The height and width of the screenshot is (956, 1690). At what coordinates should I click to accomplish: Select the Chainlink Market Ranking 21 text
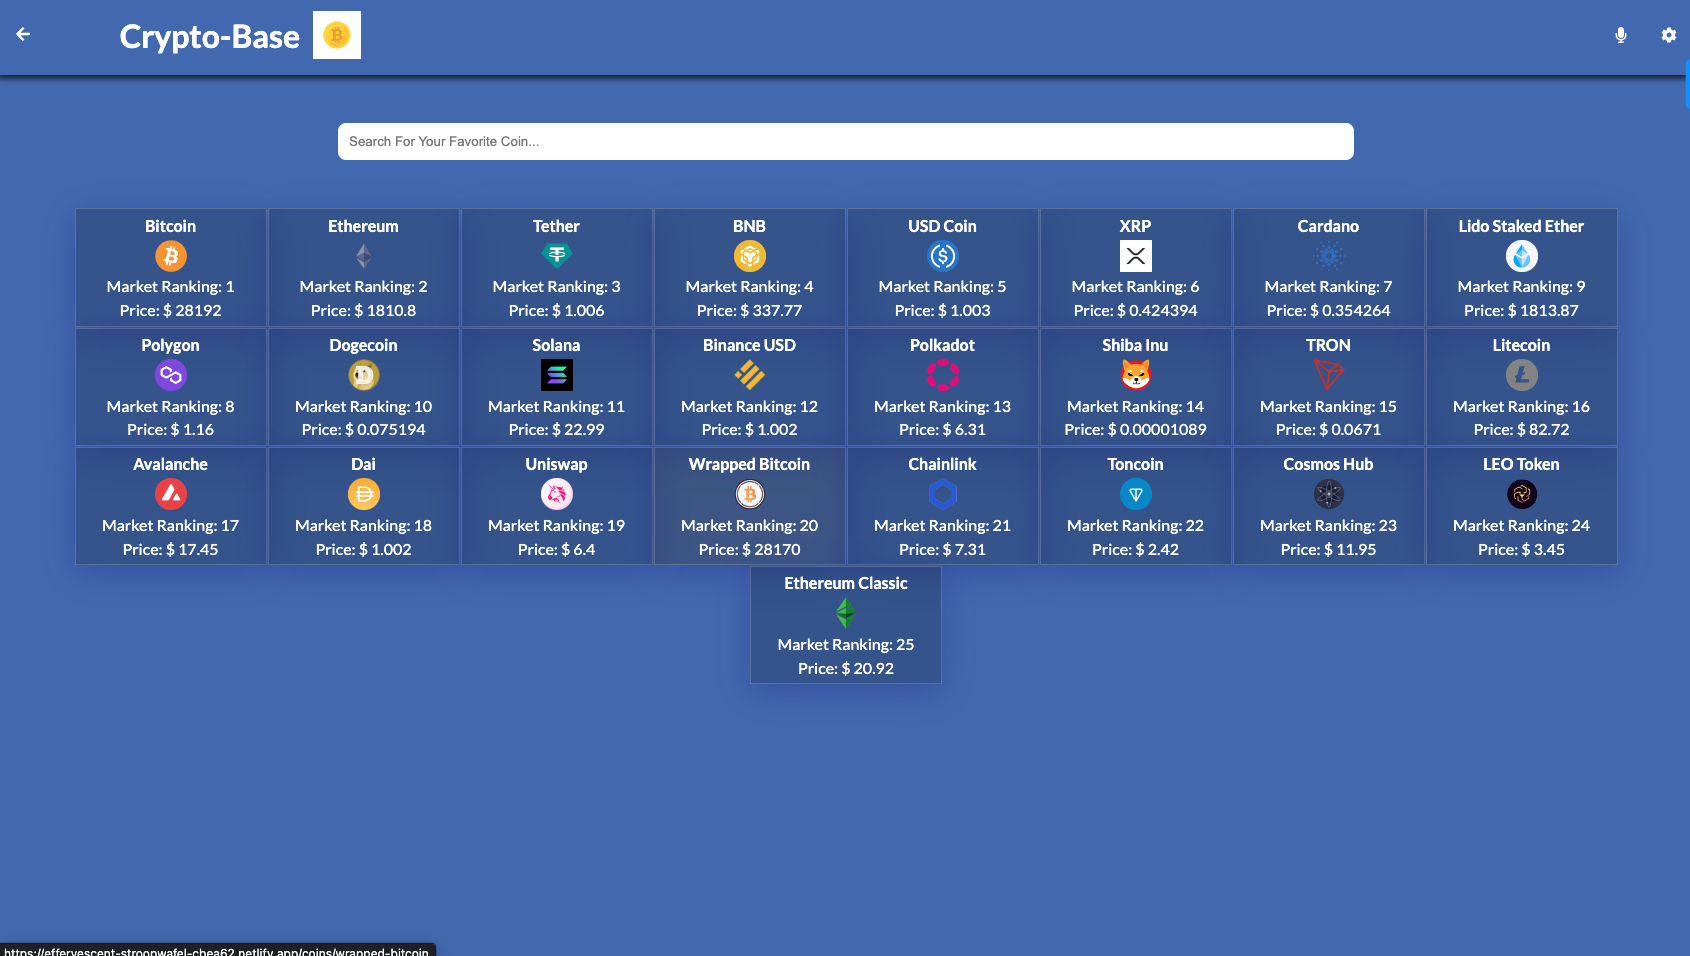coord(942,525)
